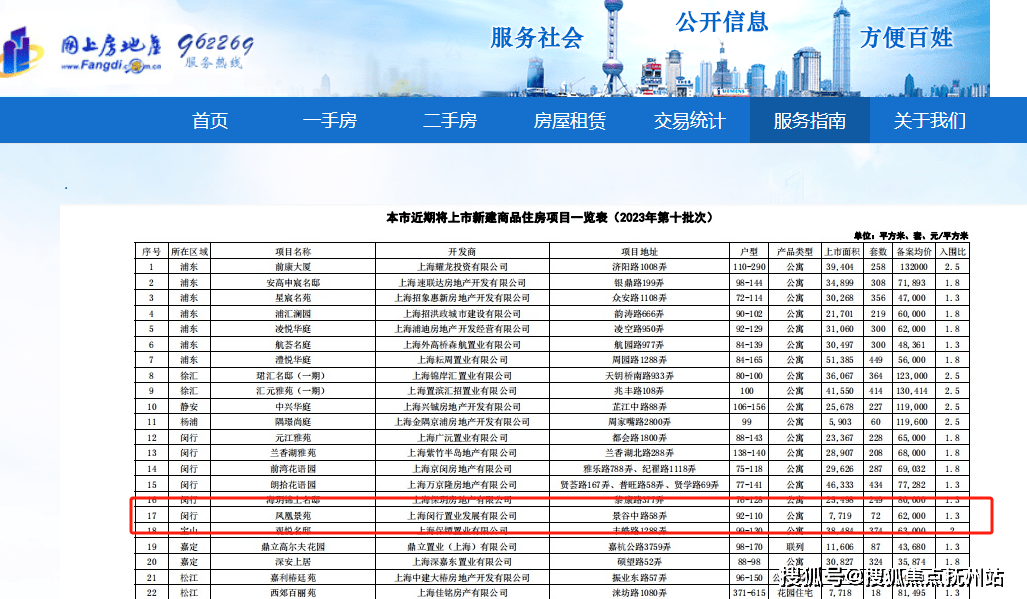Click project name 前湾花语园
The width and height of the screenshot is (1027, 599).
(293, 469)
